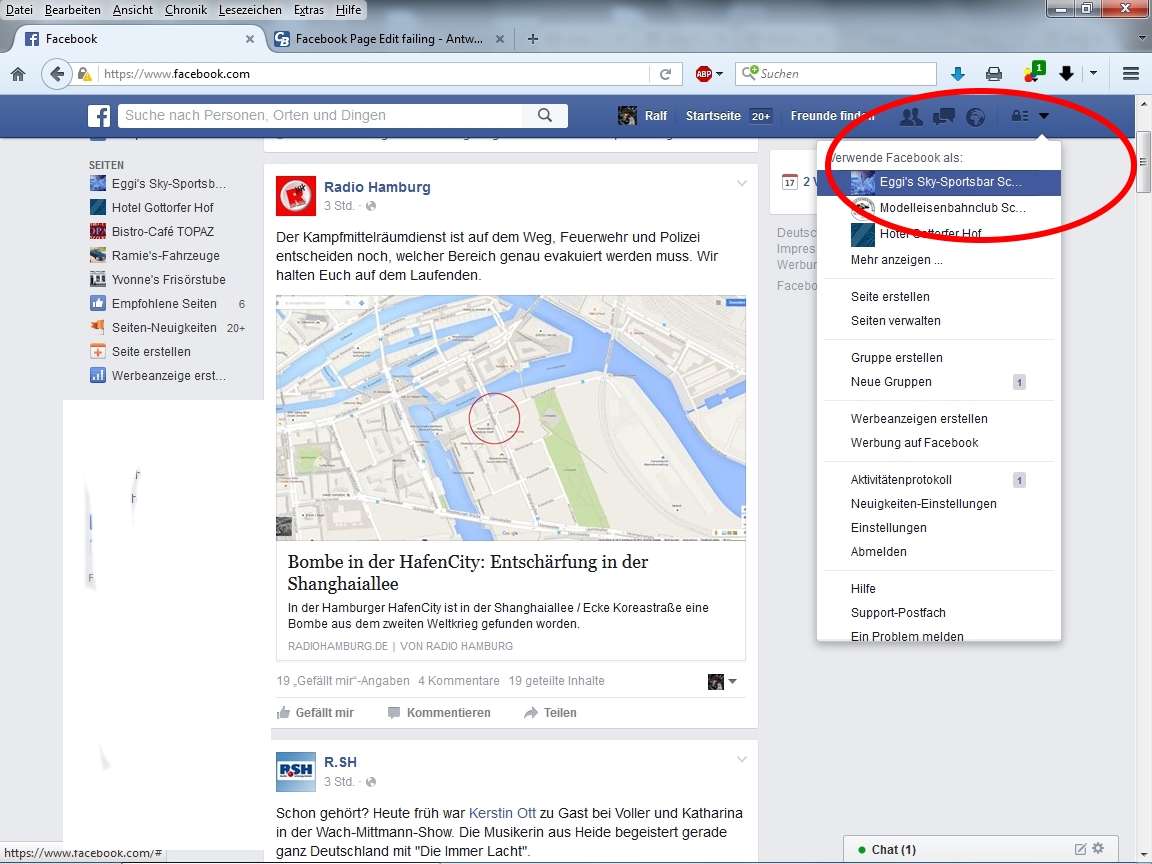Screen dimensions: 1152x864
Task: Open the Firefox hamburger menu
Action: pos(1131,73)
